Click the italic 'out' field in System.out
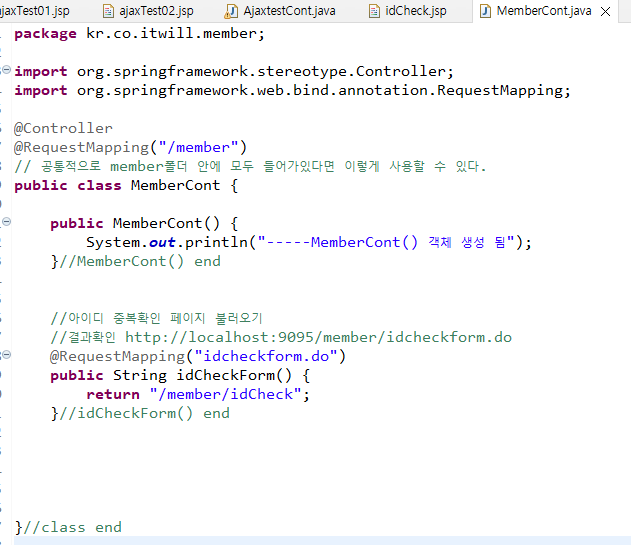This screenshot has height=545, width=631. click(162, 242)
